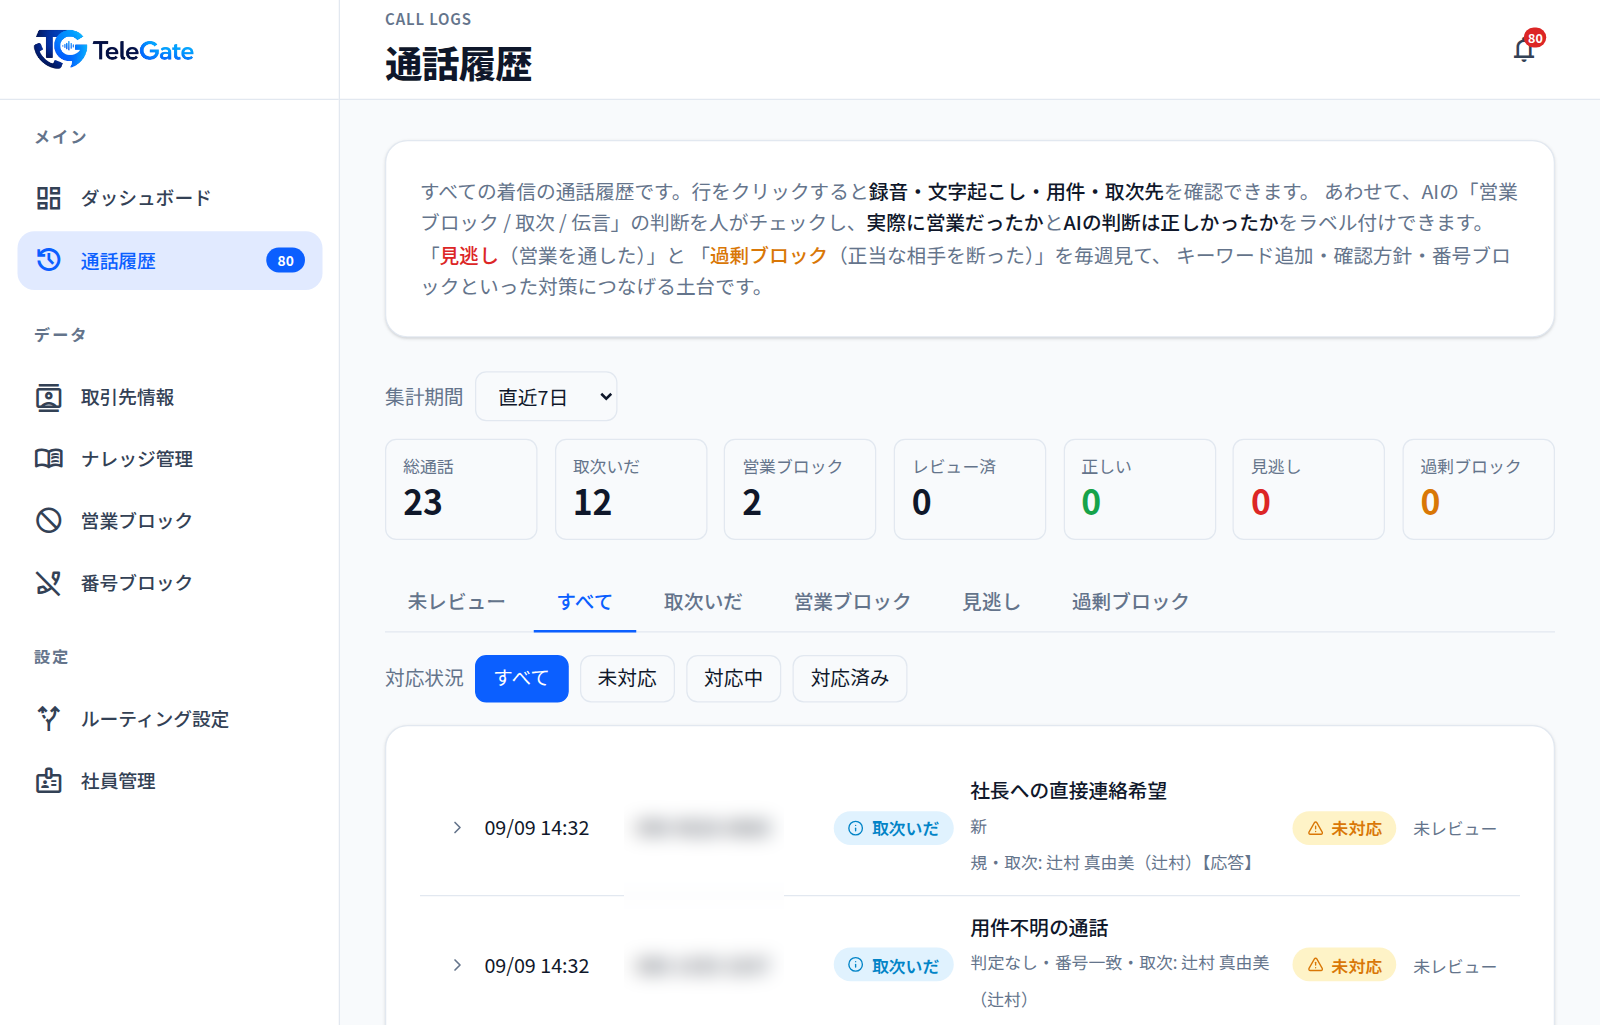Click the 社員管理 ID badge icon
Image resolution: width=1600 pixels, height=1025 pixels.
(49, 780)
